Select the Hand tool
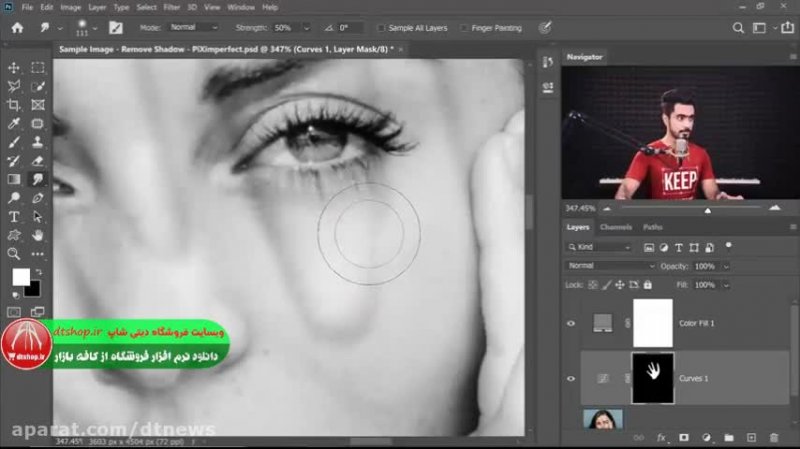Viewport: 800px width, 449px height. tap(37, 235)
